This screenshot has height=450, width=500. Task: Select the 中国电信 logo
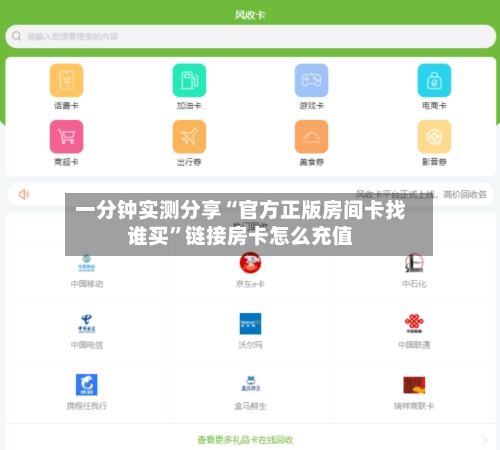(x=87, y=323)
